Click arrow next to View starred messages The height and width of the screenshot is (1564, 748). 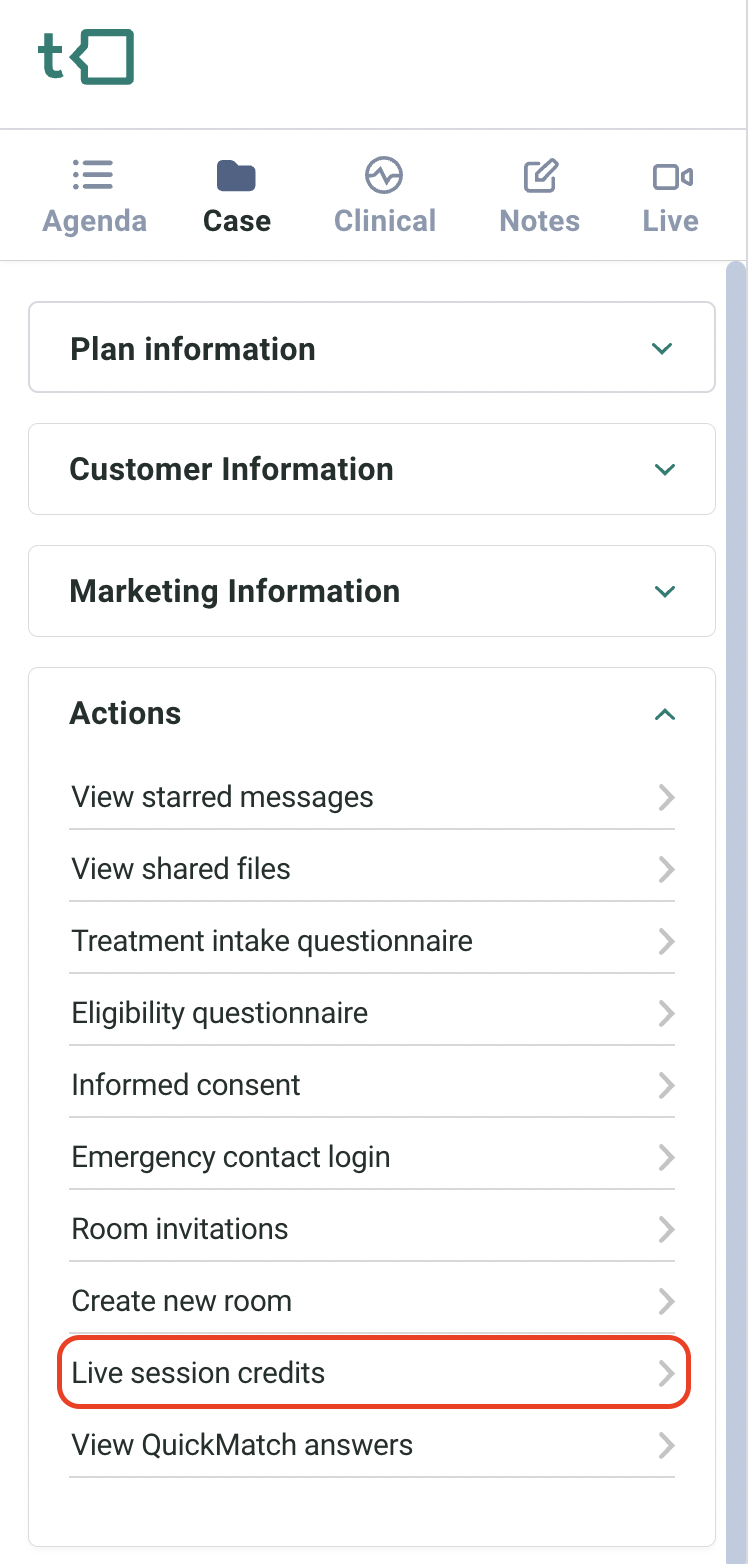(x=666, y=797)
